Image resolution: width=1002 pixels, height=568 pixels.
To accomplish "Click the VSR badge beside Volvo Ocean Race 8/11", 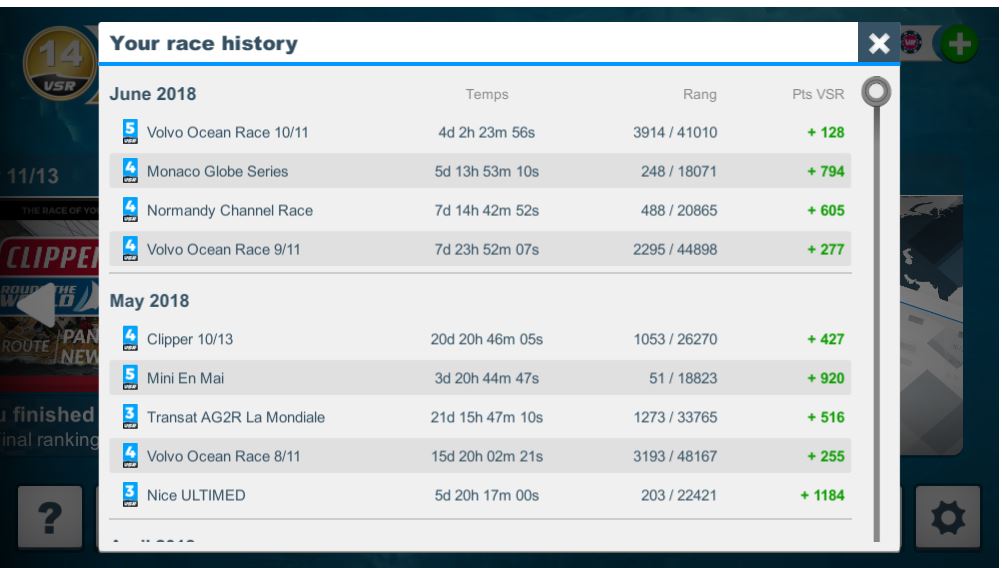I will pyautogui.click(x=130, y=456).
